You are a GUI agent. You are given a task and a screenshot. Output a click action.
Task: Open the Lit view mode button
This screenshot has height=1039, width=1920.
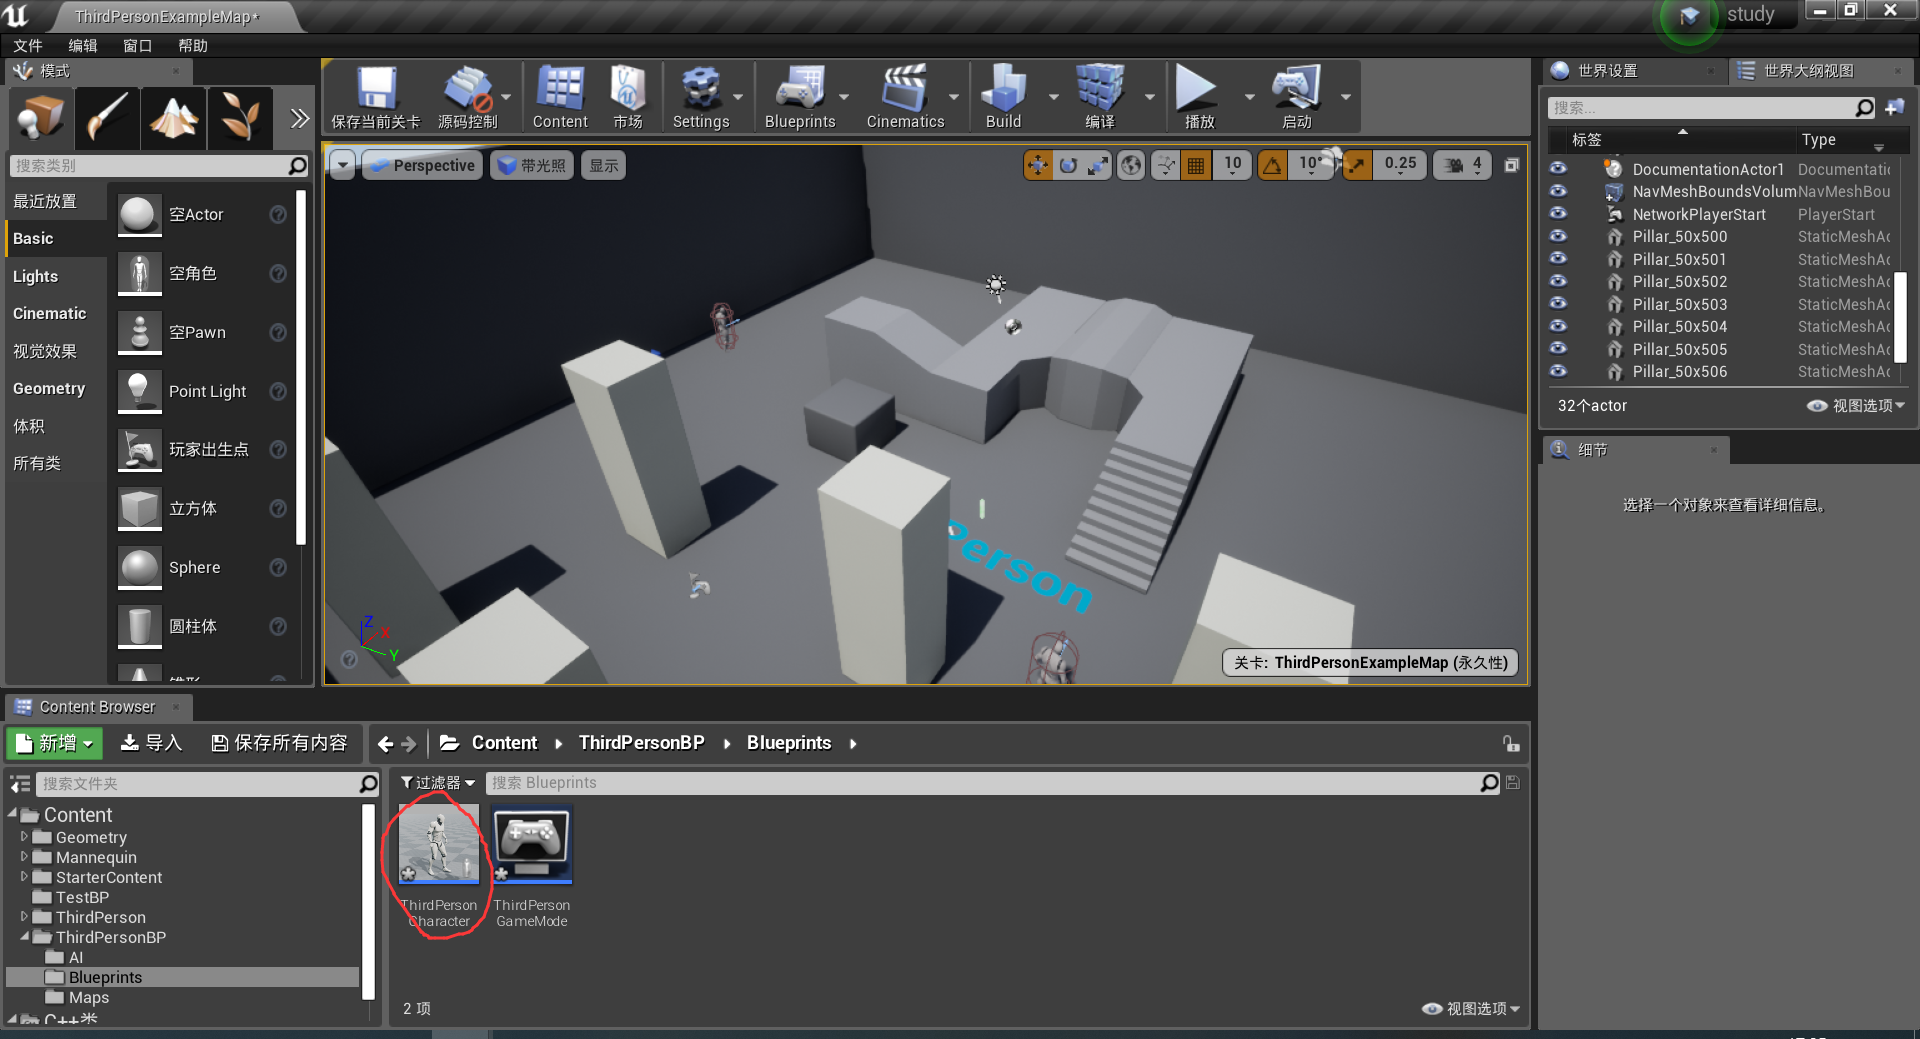pyautogui.click(x=532, y=165)
